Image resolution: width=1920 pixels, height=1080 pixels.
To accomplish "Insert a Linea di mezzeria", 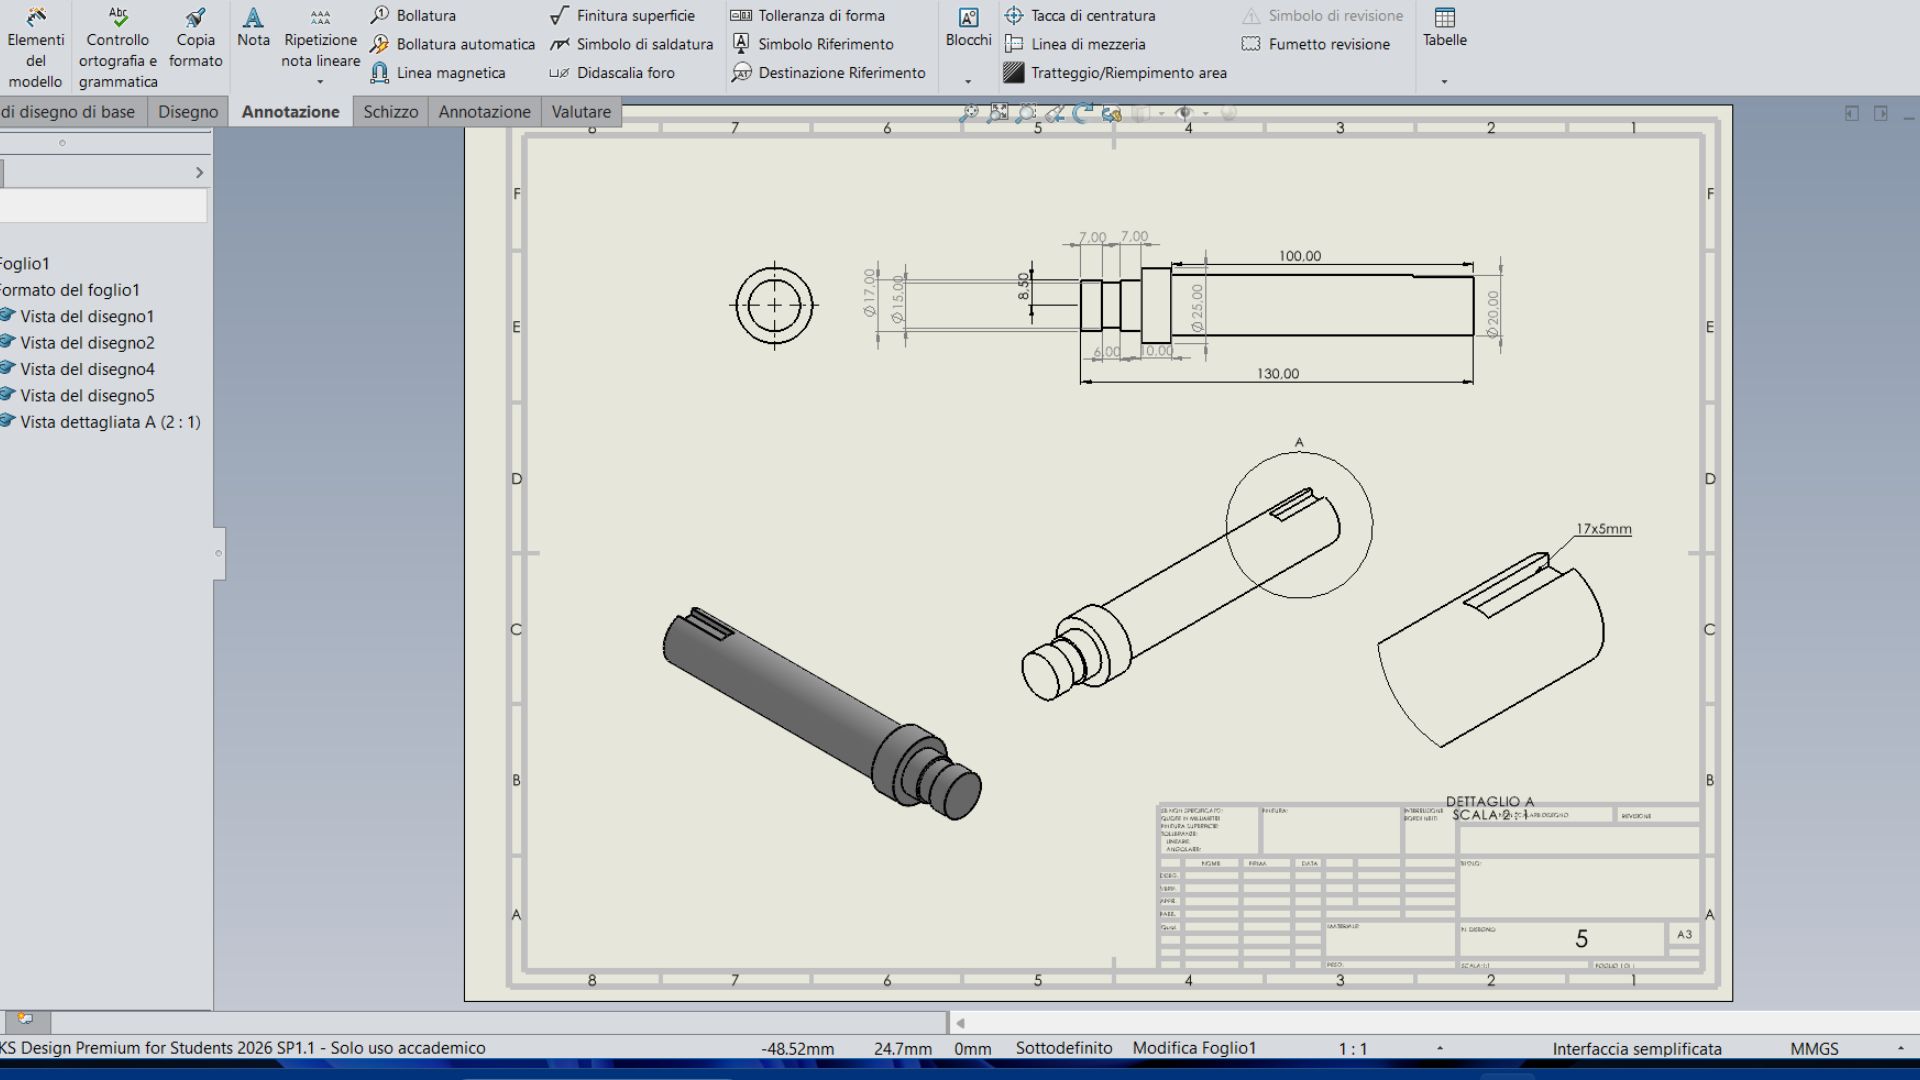I will pyautogui.click(x=1075, y=44).
